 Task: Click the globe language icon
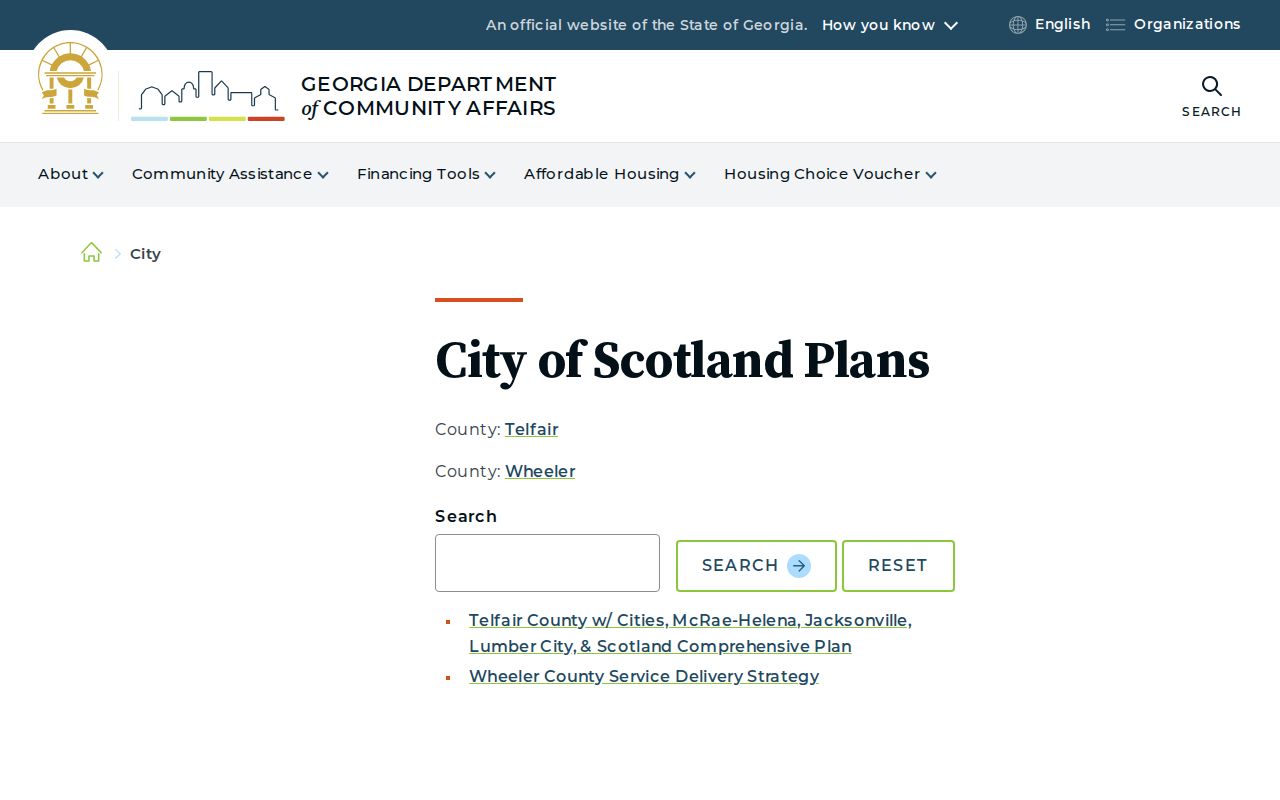click(x=1018, y=25)
